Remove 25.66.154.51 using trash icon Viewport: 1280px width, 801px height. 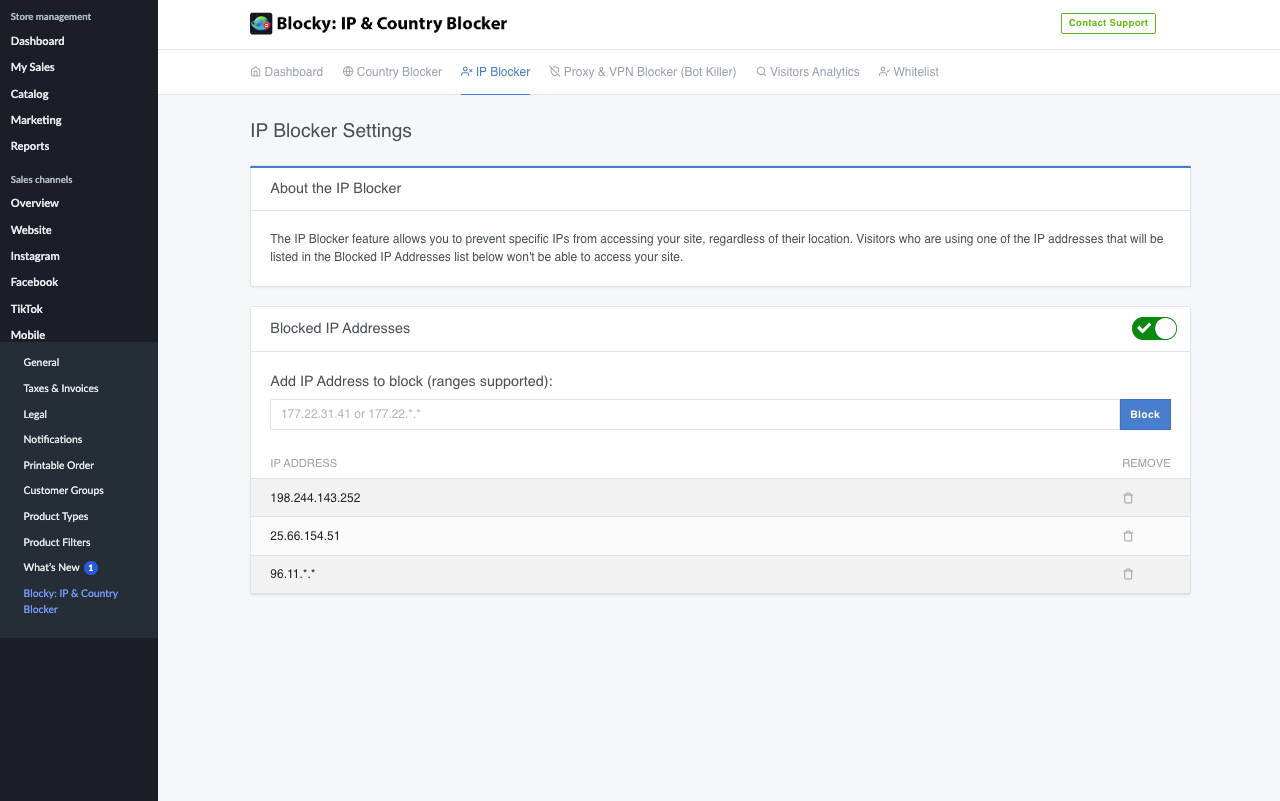click(x=1128, y=536)
